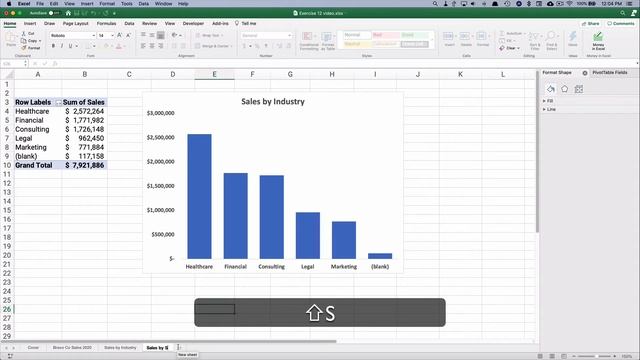The image size is (640, 360).
Task: Click the Undo arrow in title bar
Action: tap(93, 13)
